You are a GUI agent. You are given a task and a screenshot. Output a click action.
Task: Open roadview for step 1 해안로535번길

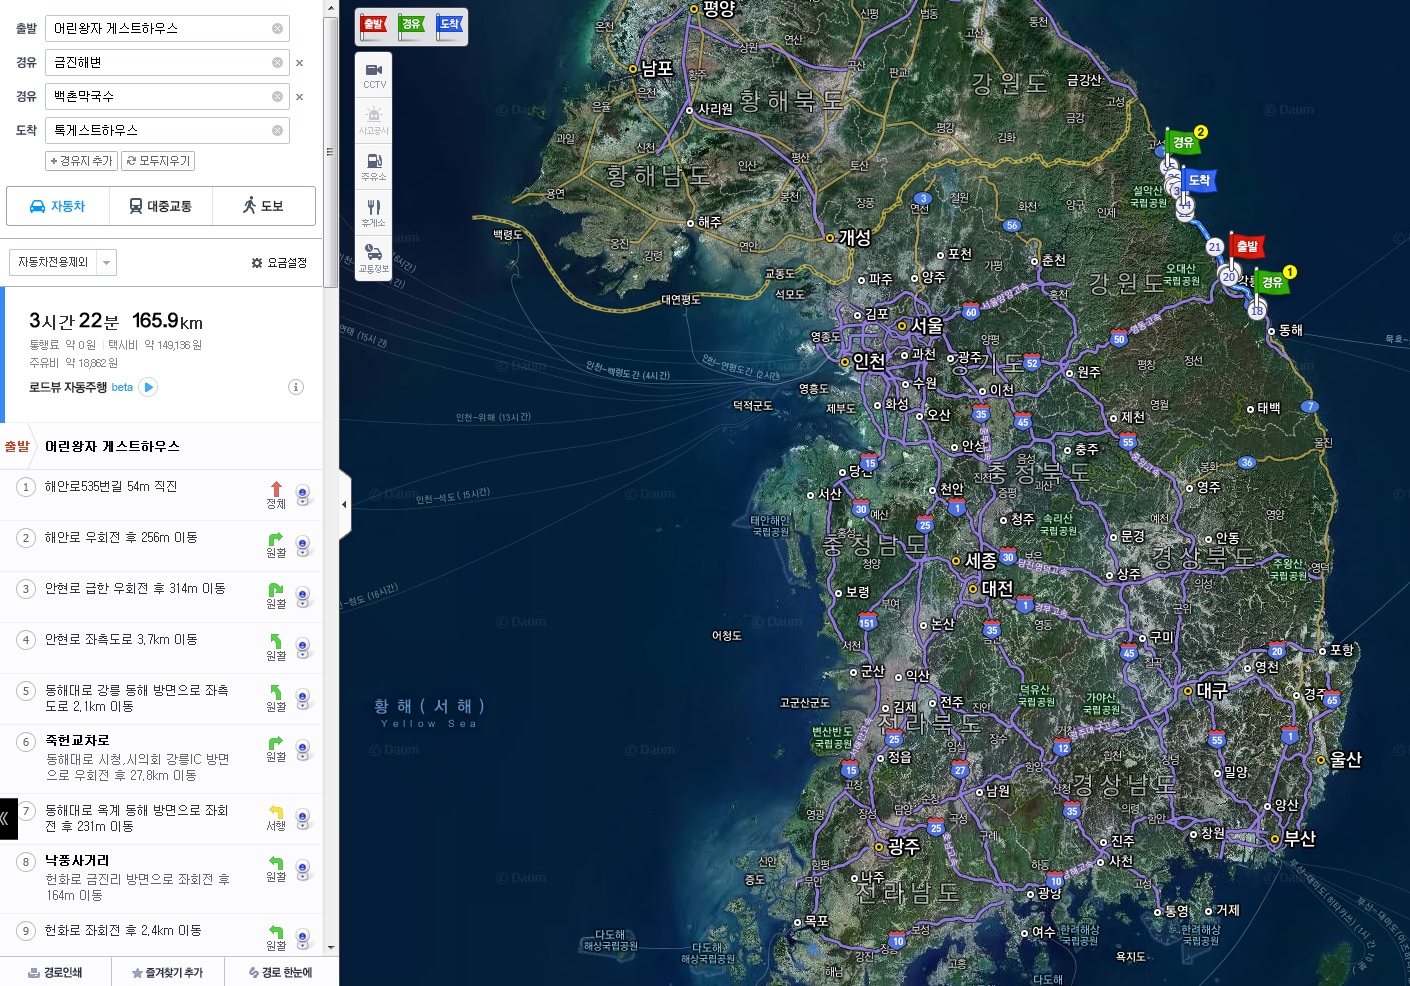(x=302, y=494)
